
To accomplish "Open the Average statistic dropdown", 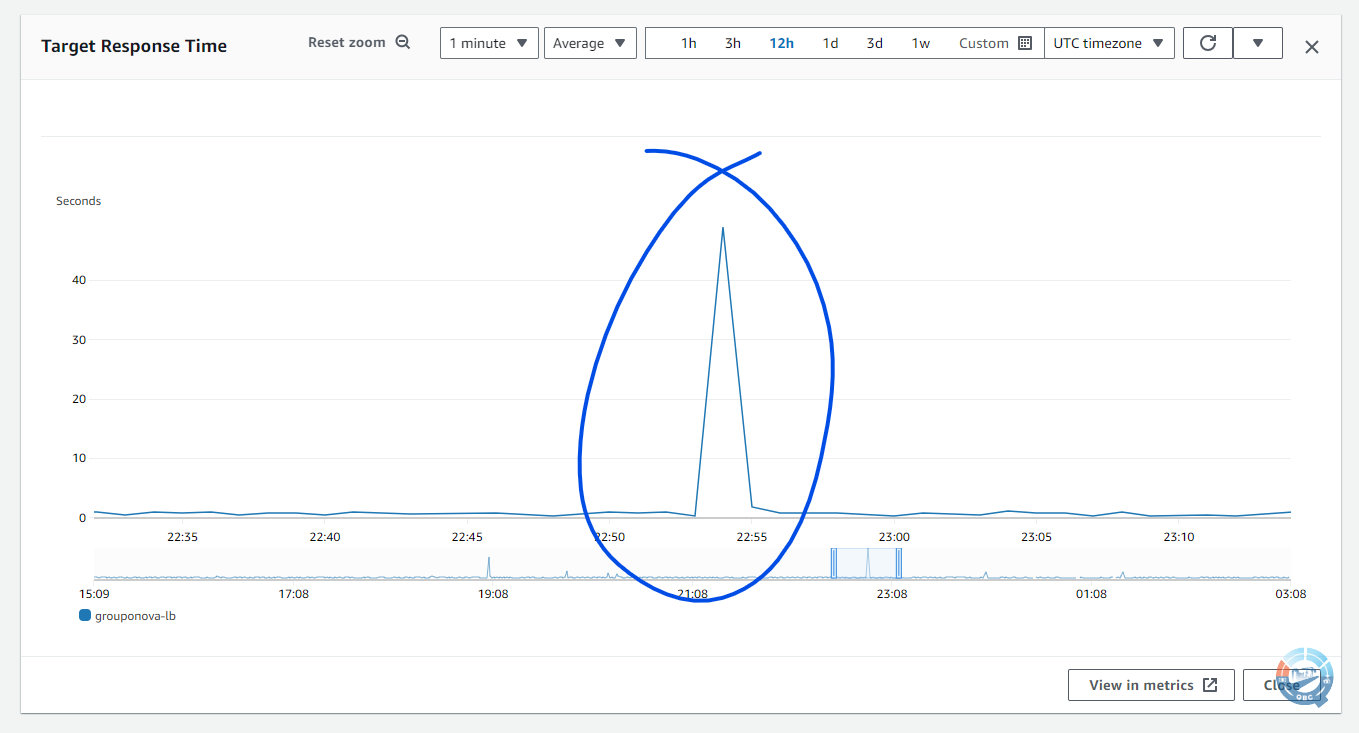I will tap(590, 43).
